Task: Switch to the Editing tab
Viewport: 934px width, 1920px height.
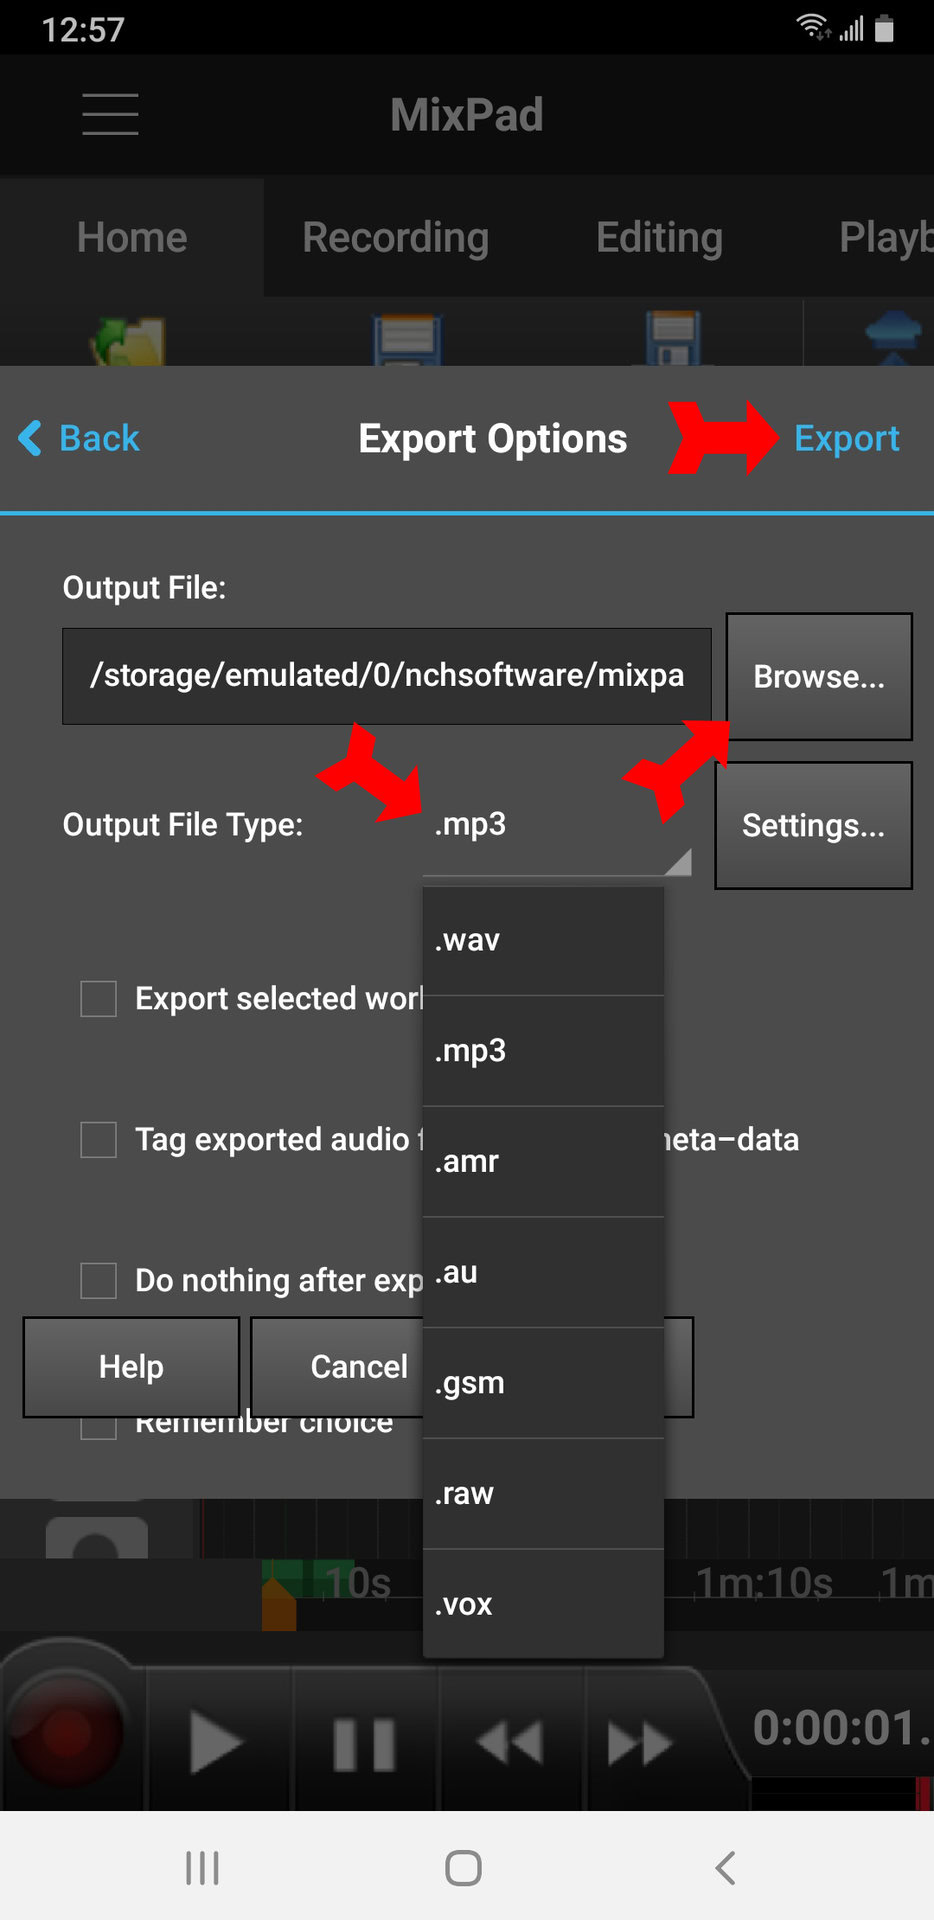Action: point(659,238)
